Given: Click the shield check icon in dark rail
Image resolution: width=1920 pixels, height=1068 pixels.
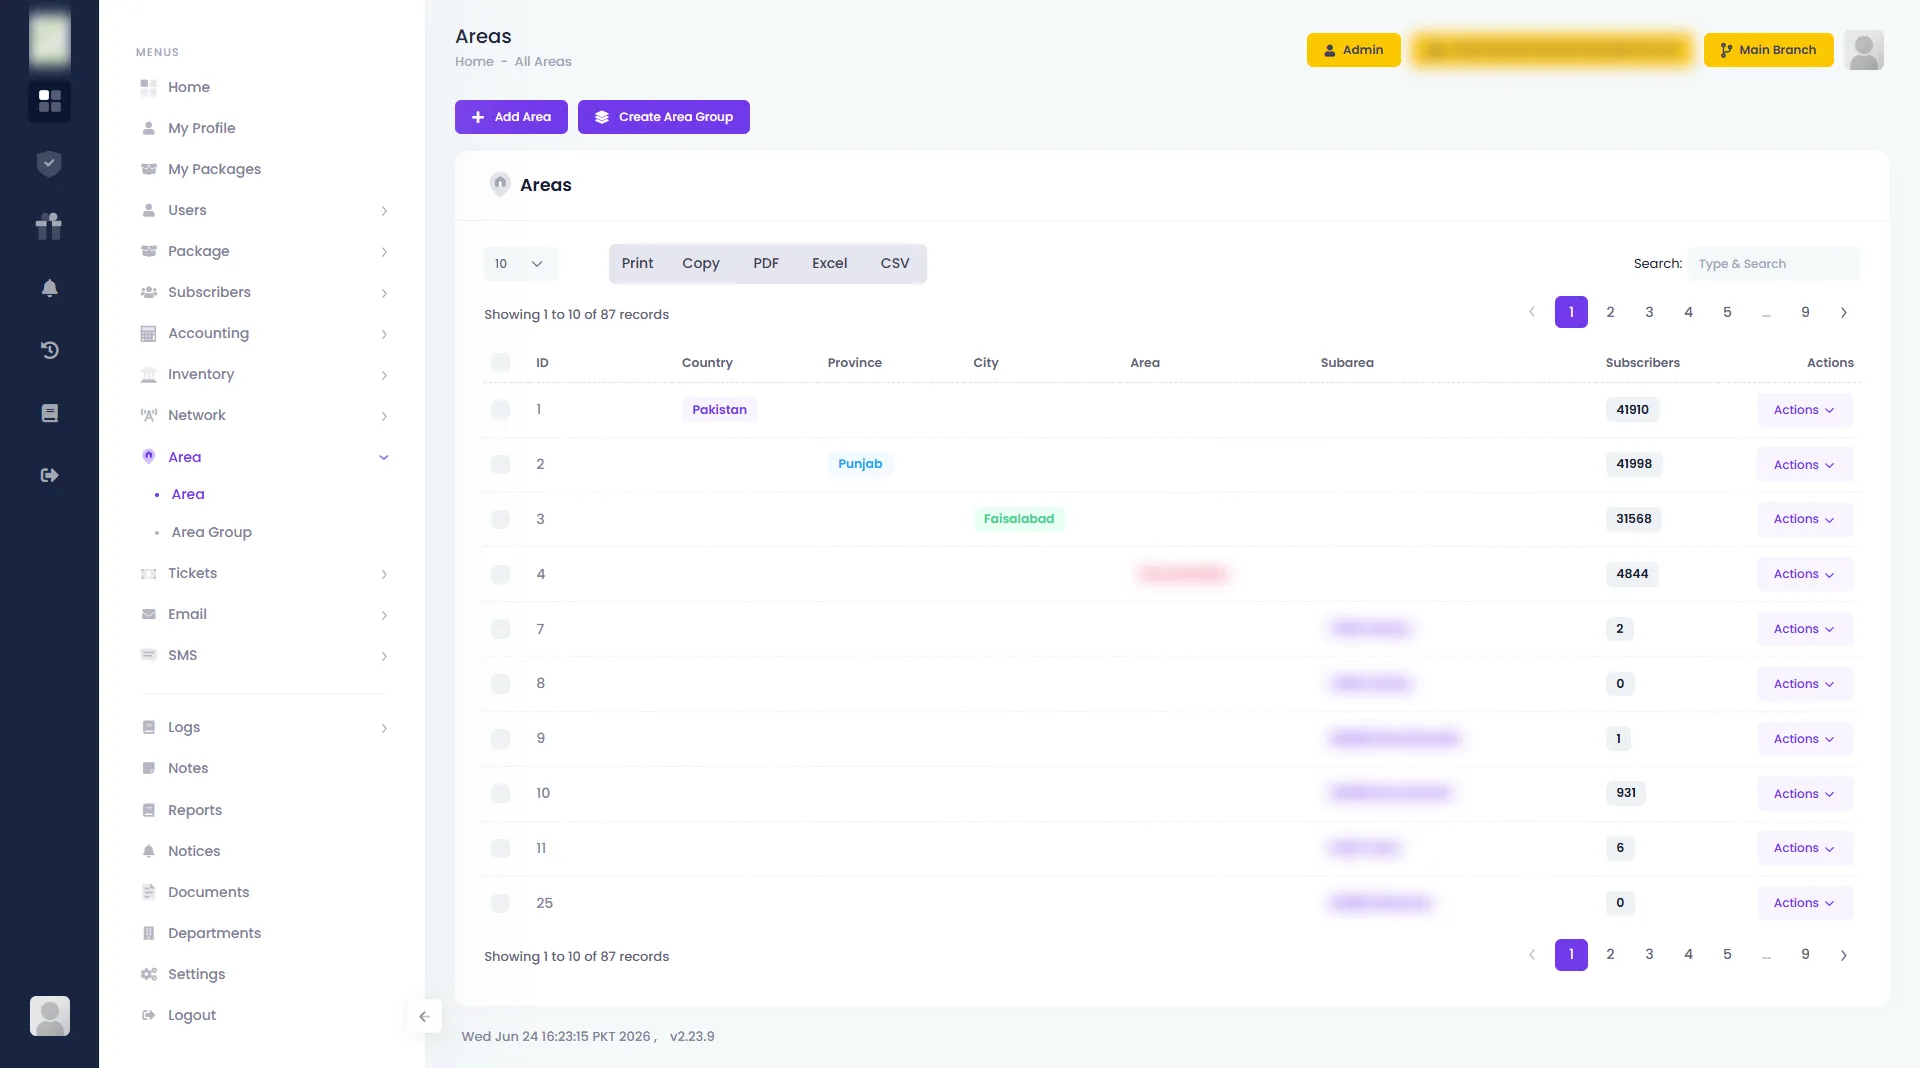Looking at the screenshot, I should click(49, 164).
